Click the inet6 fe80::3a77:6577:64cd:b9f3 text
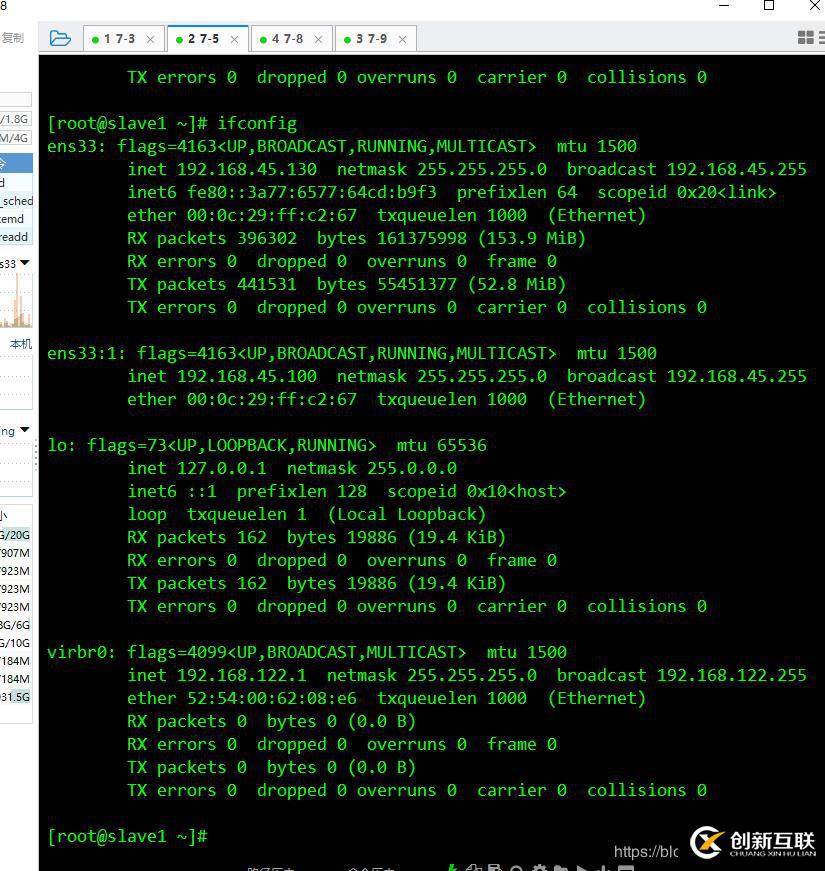Screen dimensions: 825x871 (282, 192)
